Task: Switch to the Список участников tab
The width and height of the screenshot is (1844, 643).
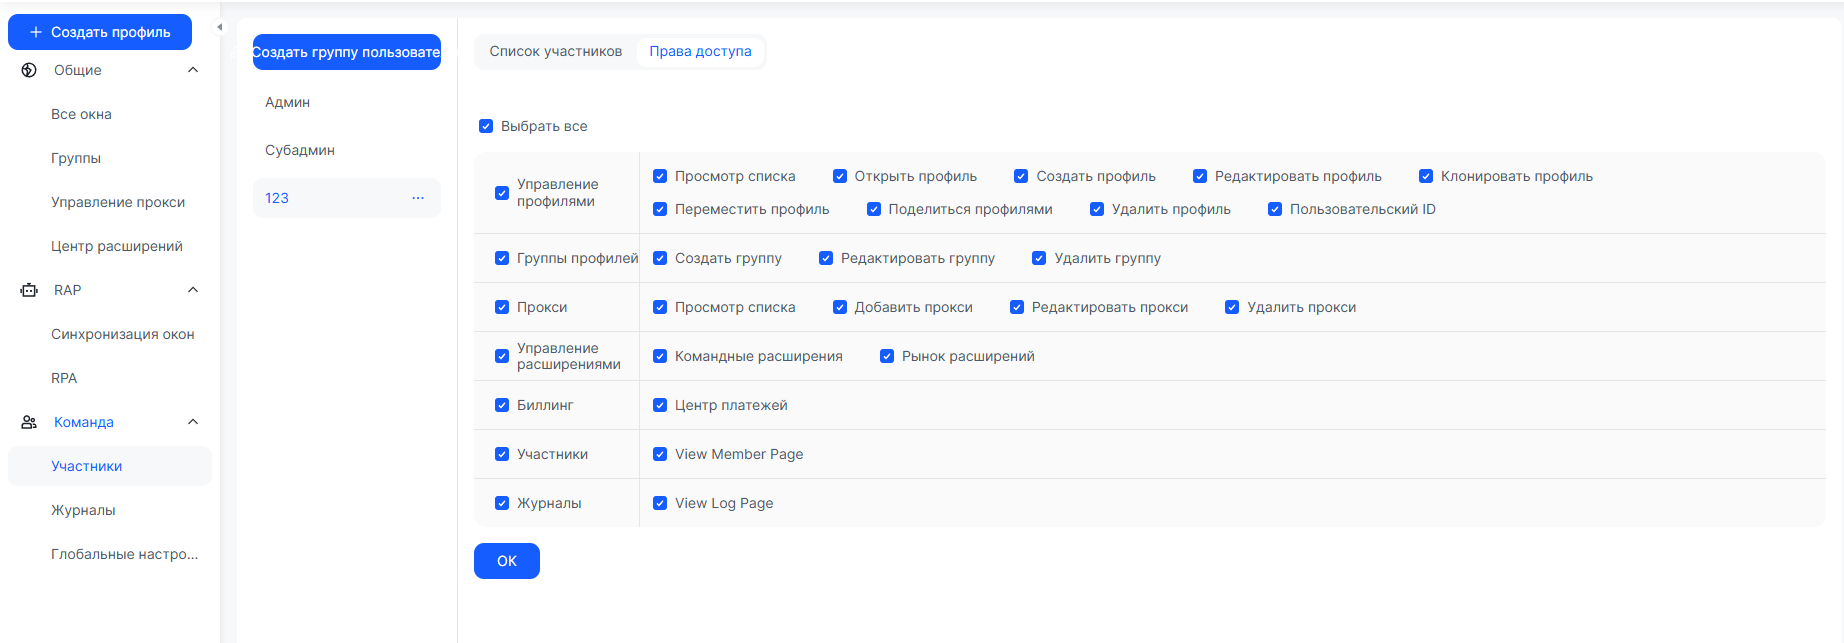Action: pos(555,51)
